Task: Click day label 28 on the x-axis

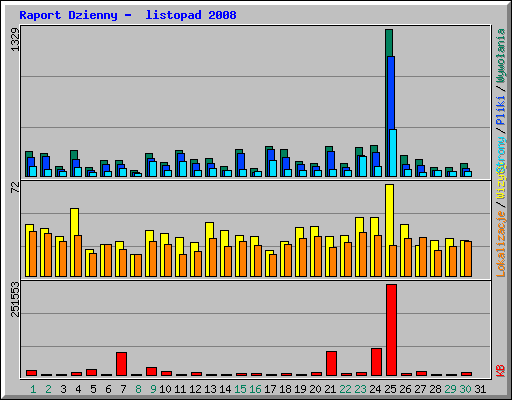Action: point(435,389)
